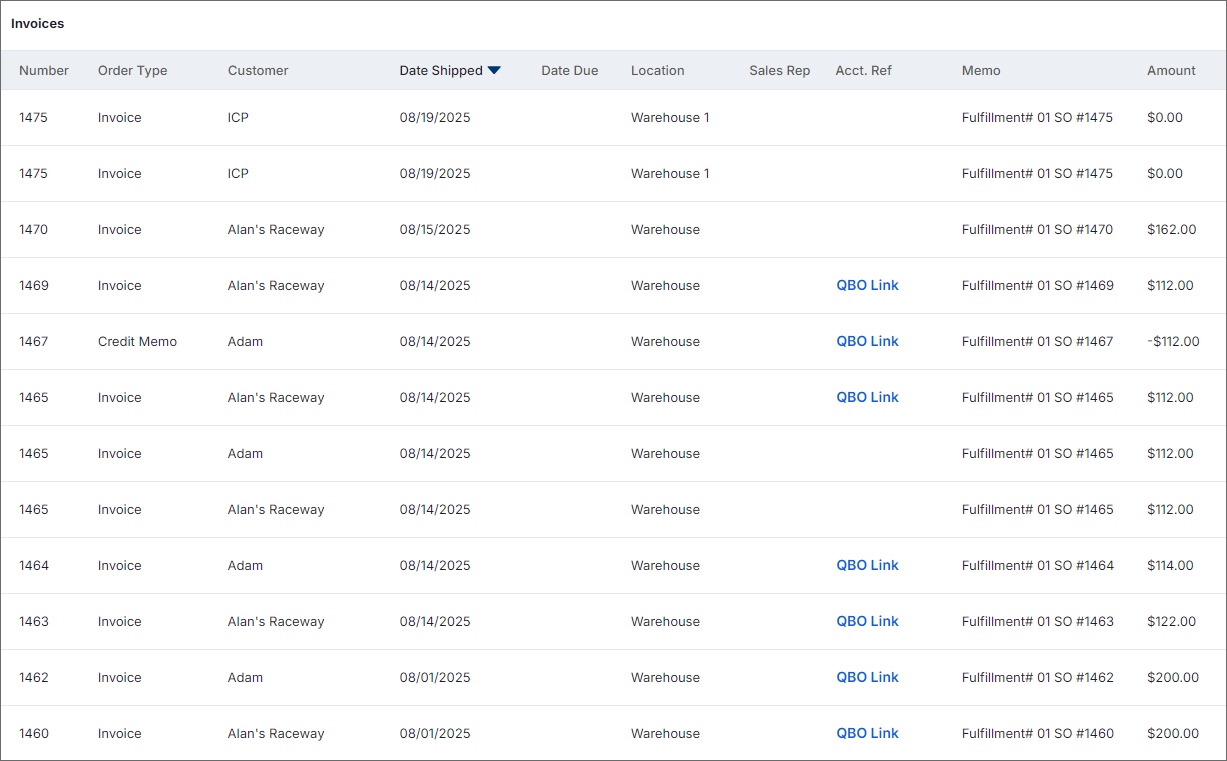Open invoice number 1475

point(32,117)
